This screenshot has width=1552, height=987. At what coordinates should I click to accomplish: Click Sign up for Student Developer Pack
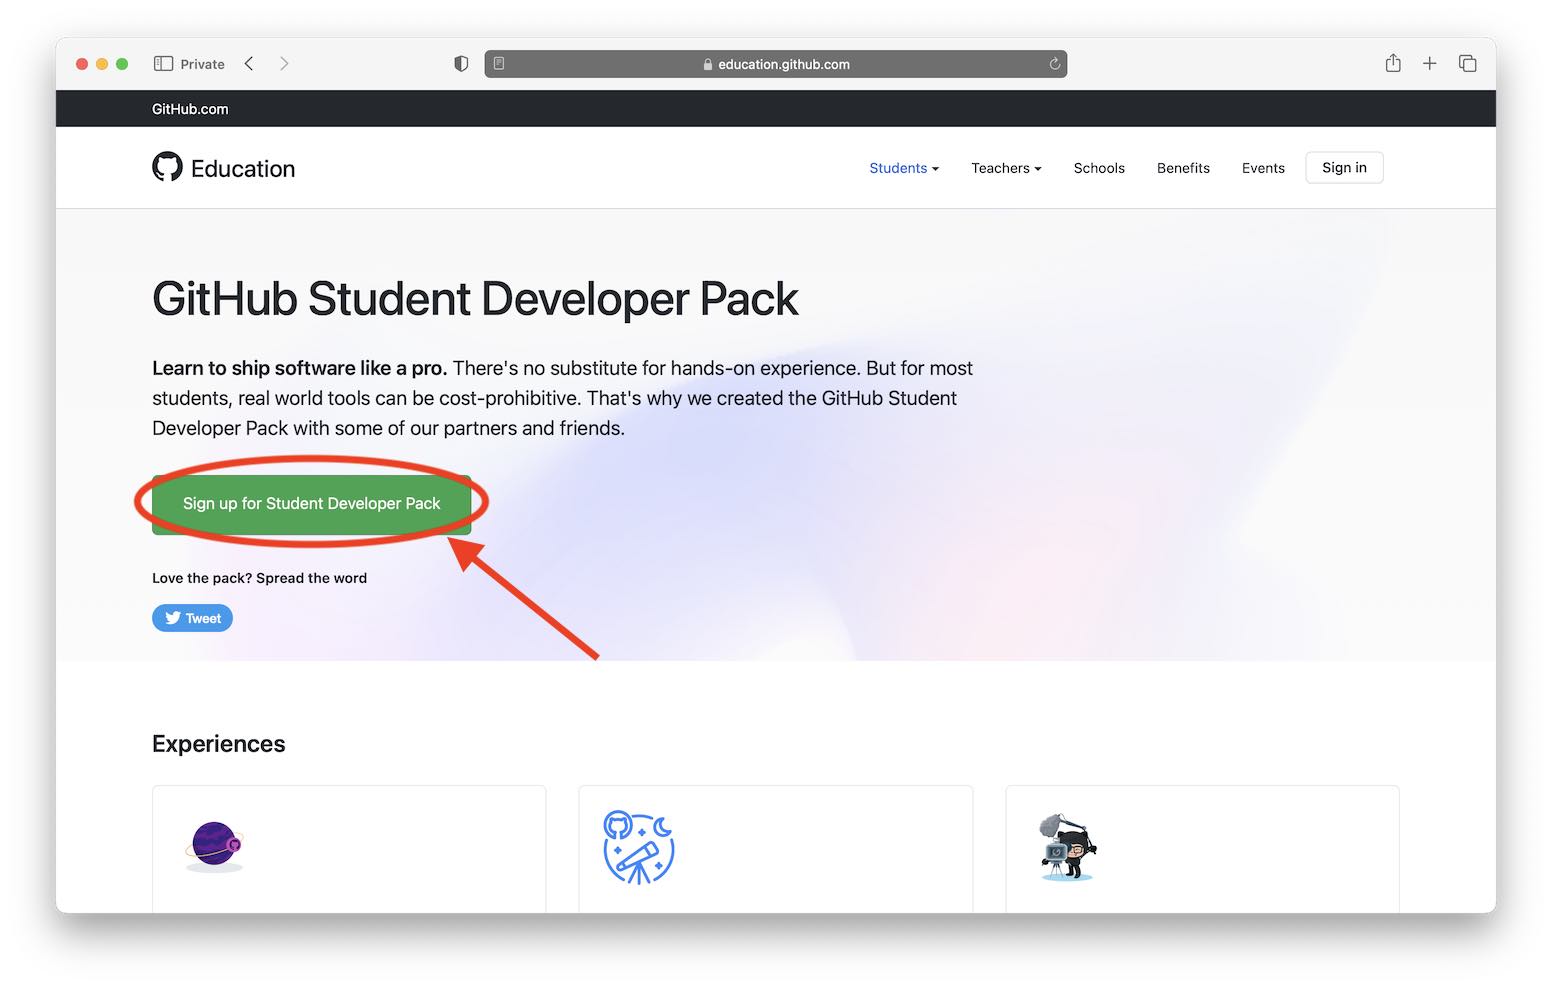pos(311,504)
